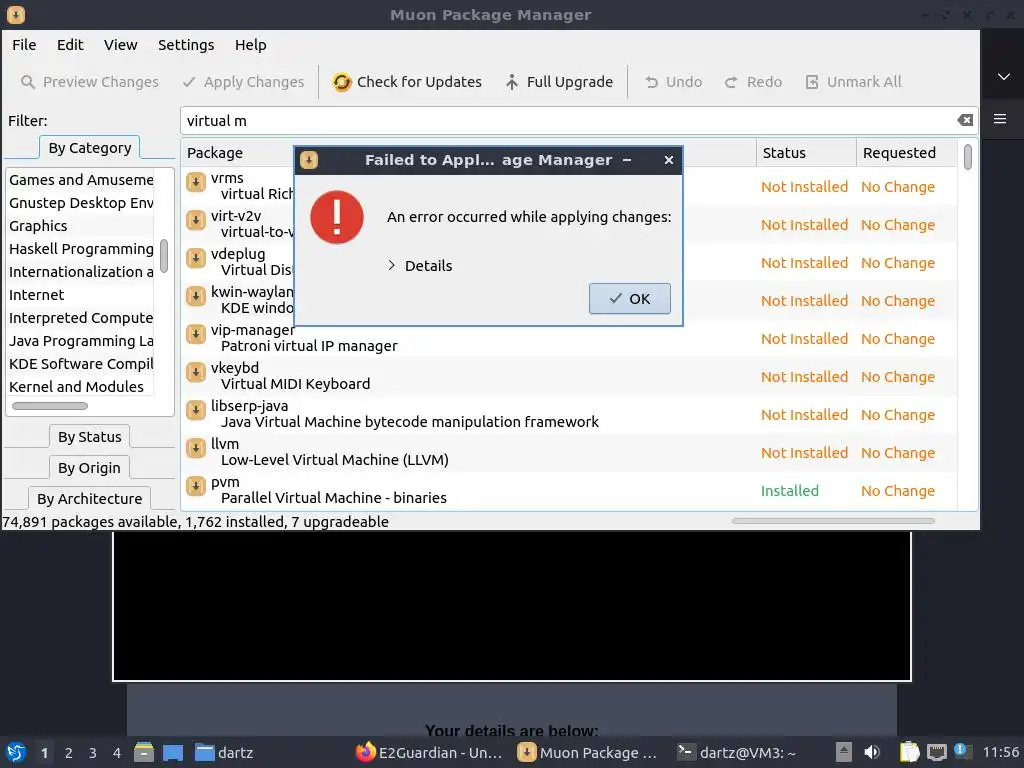
Task: Click the red error exclamation icon
Action: click(337, 217)
